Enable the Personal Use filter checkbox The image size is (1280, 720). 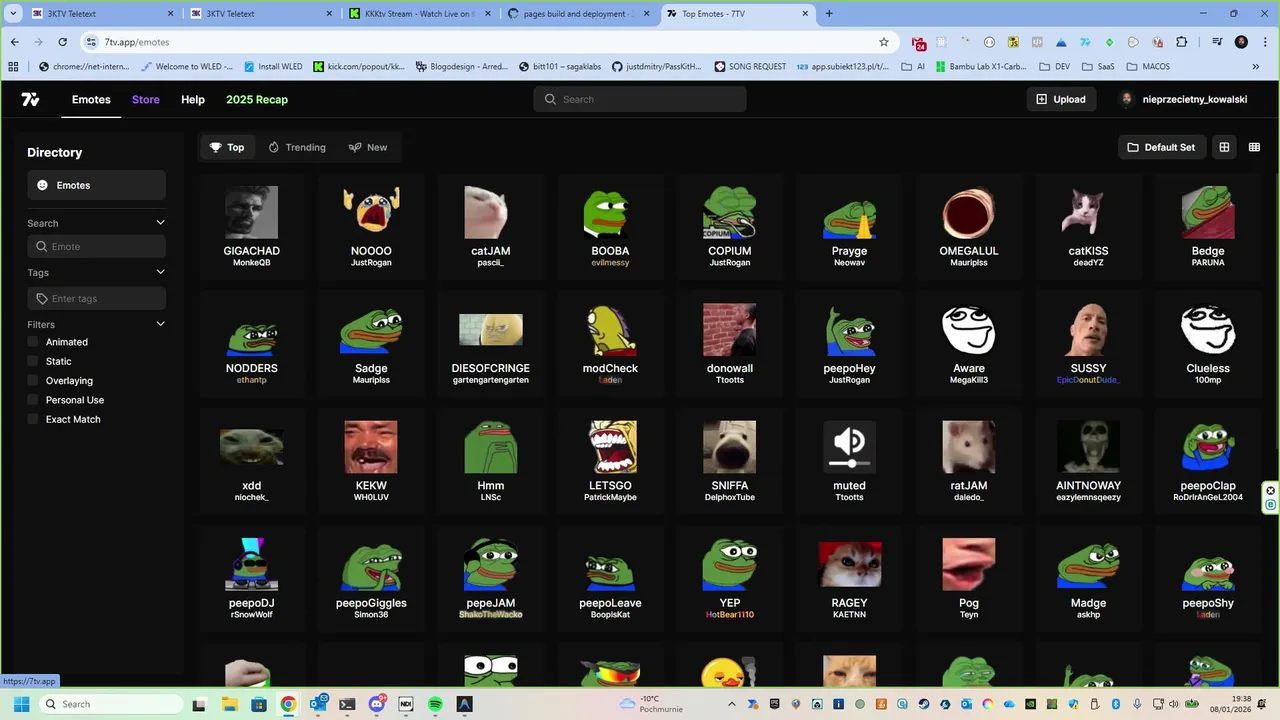pos(33,400)
